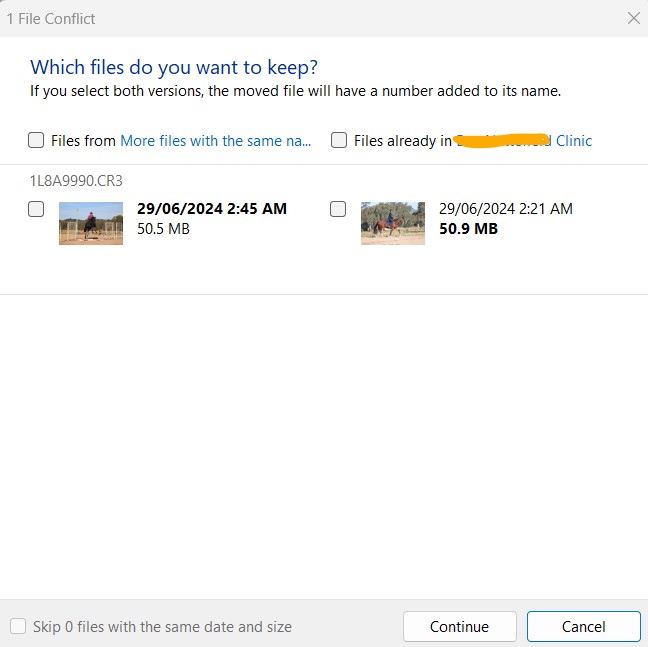The width and height of the screenshot is (648, 647).
Task: Select the 29/06/2024 2:45 AM date text
Action: (x=211, y=209)
